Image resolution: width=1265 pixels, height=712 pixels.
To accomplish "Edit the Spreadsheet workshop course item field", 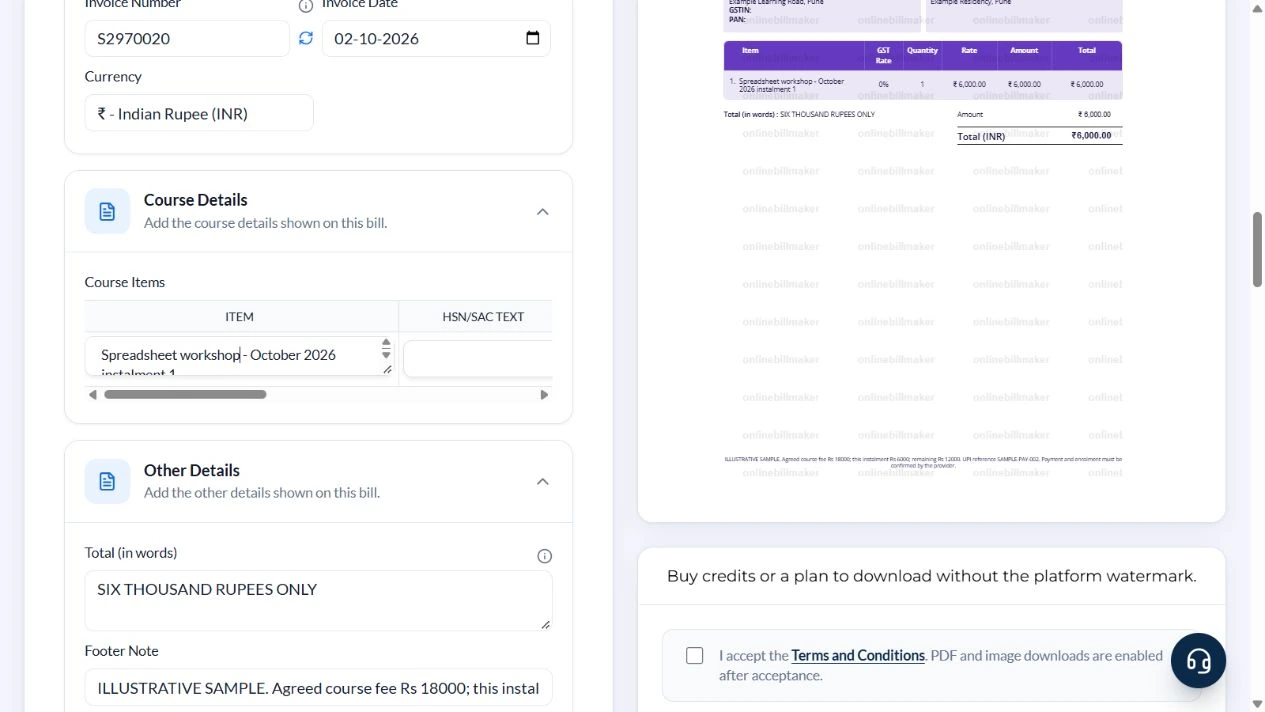I will tap(240, 356).
